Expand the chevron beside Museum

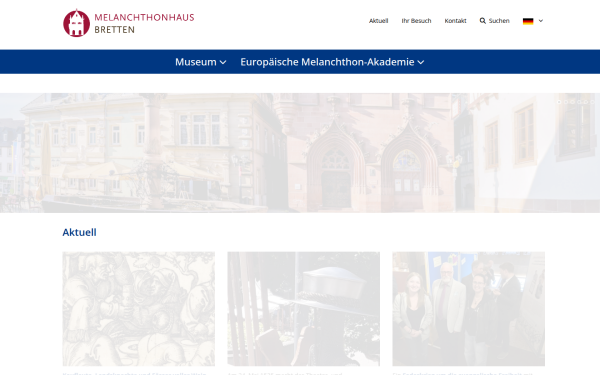pyautogui.click(x=223, y=62)
